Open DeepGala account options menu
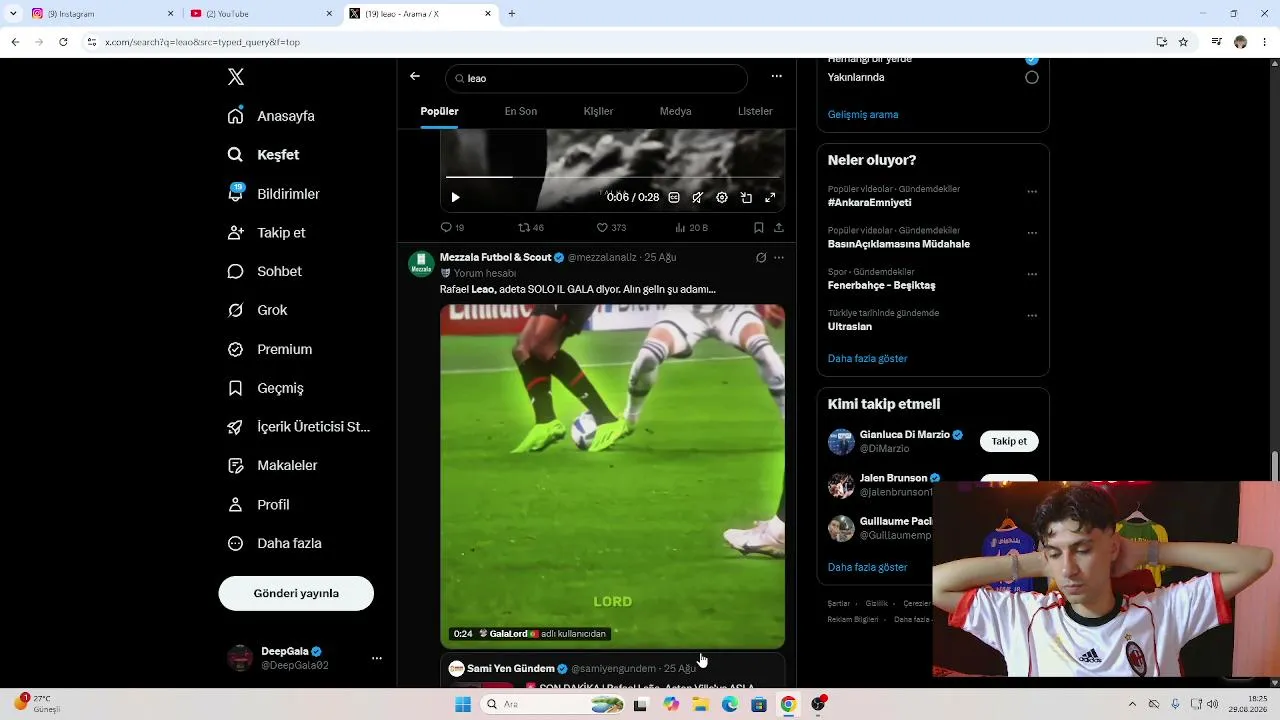 pyautogui.click(x=377, y=658)
